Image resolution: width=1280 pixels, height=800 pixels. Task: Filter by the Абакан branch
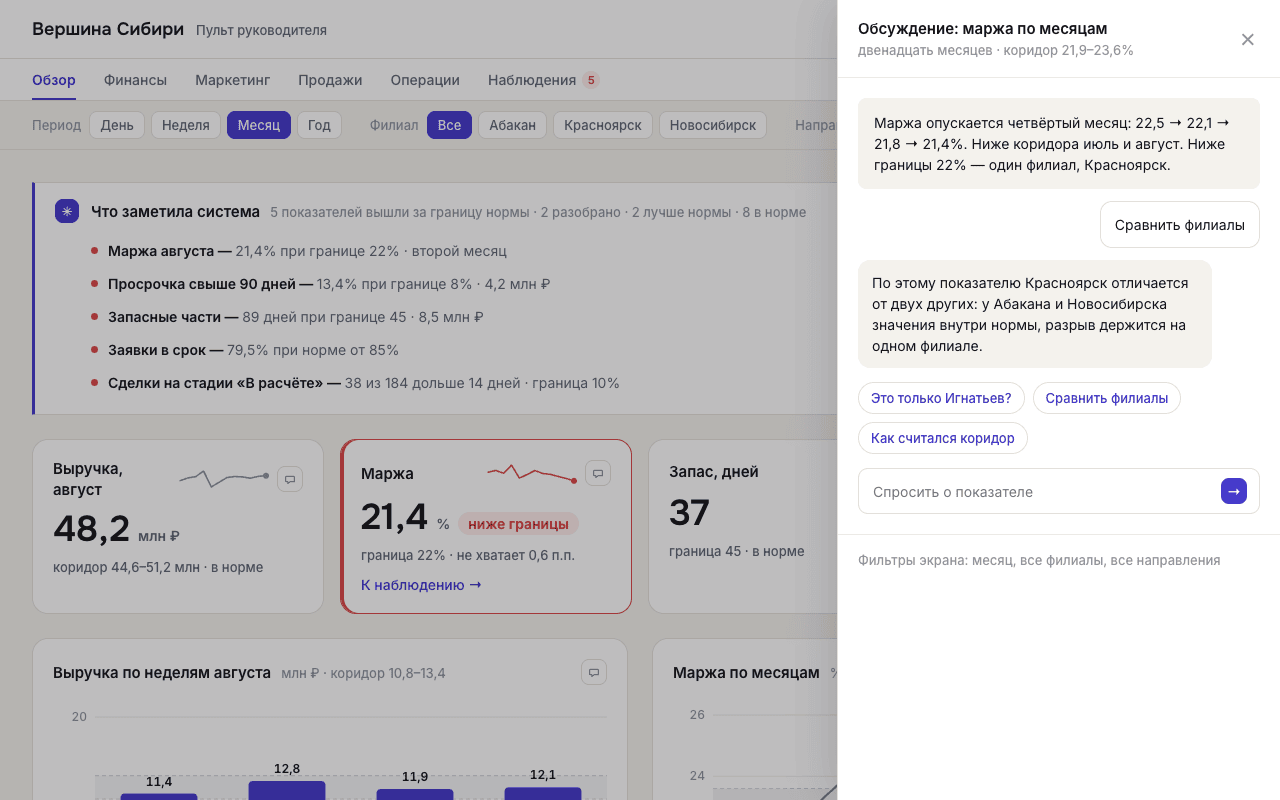pos(512,125)
